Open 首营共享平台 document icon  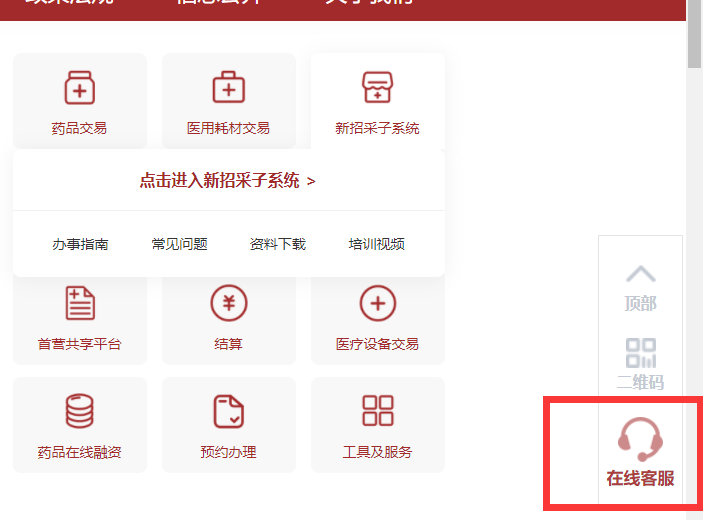[x=79, y=303]
